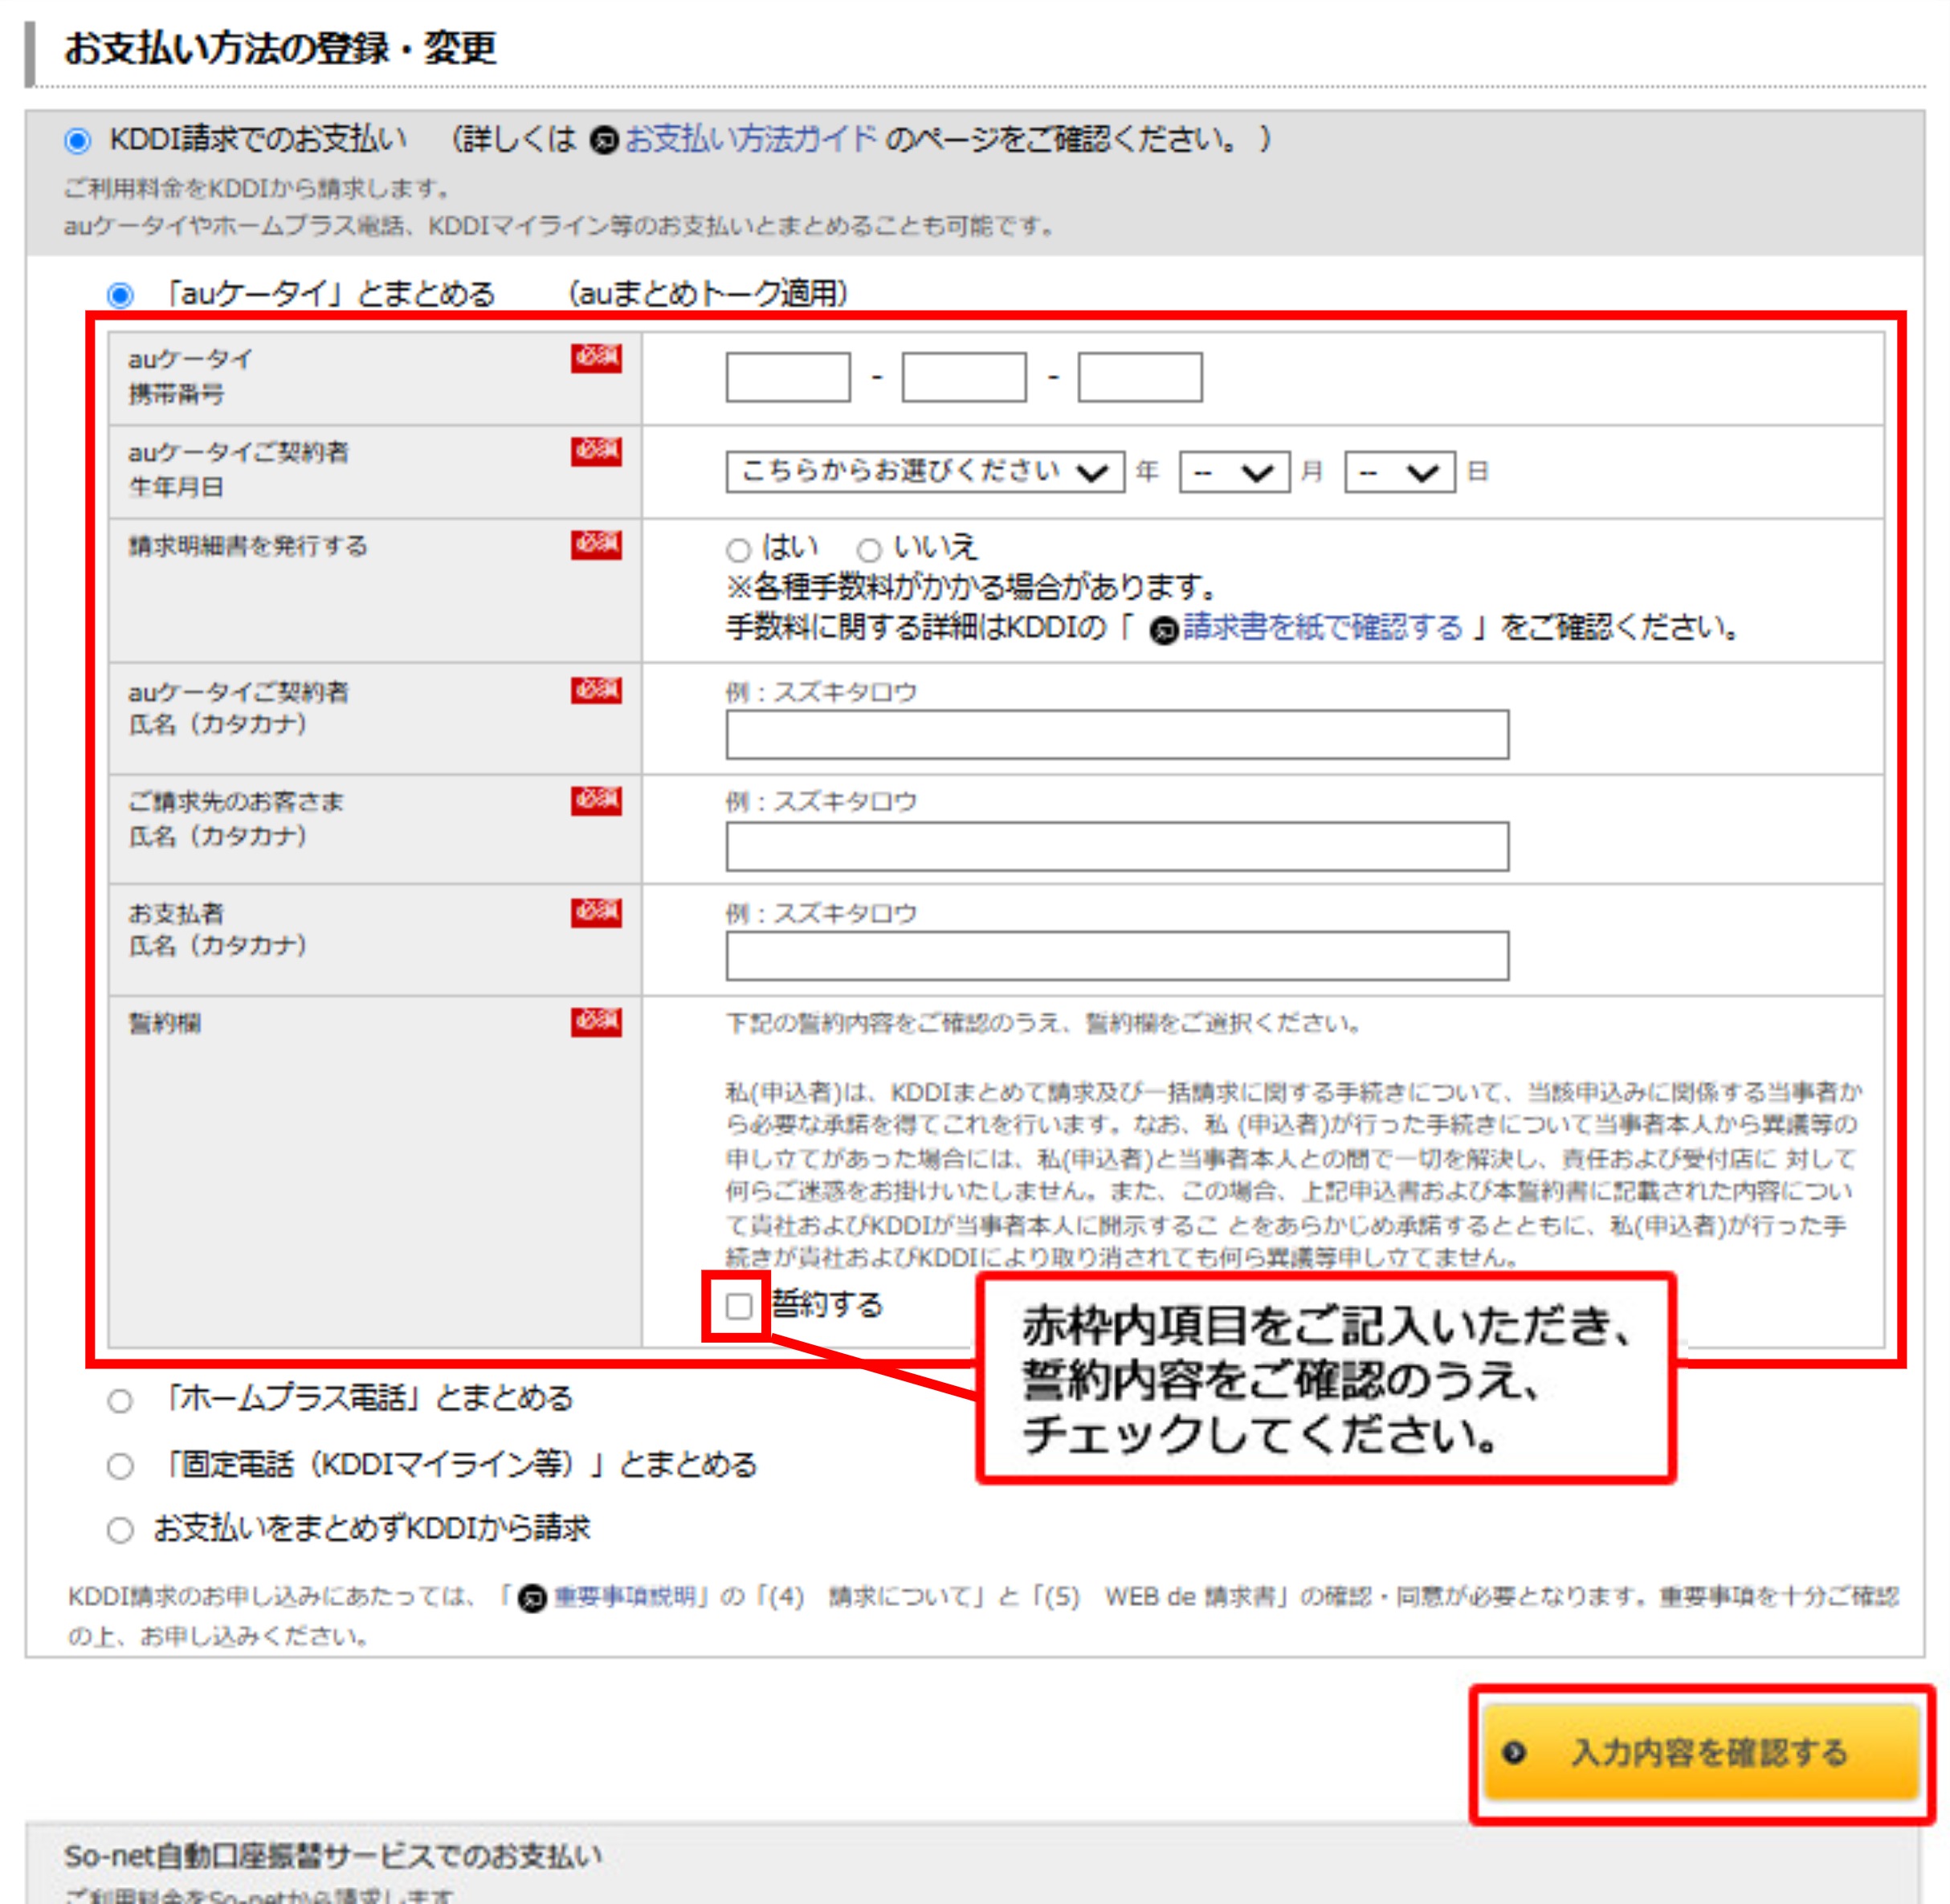Click the お支払い方法の登録・変更 page heading
1950x1904 pixels.
click(x=281, y=49)
